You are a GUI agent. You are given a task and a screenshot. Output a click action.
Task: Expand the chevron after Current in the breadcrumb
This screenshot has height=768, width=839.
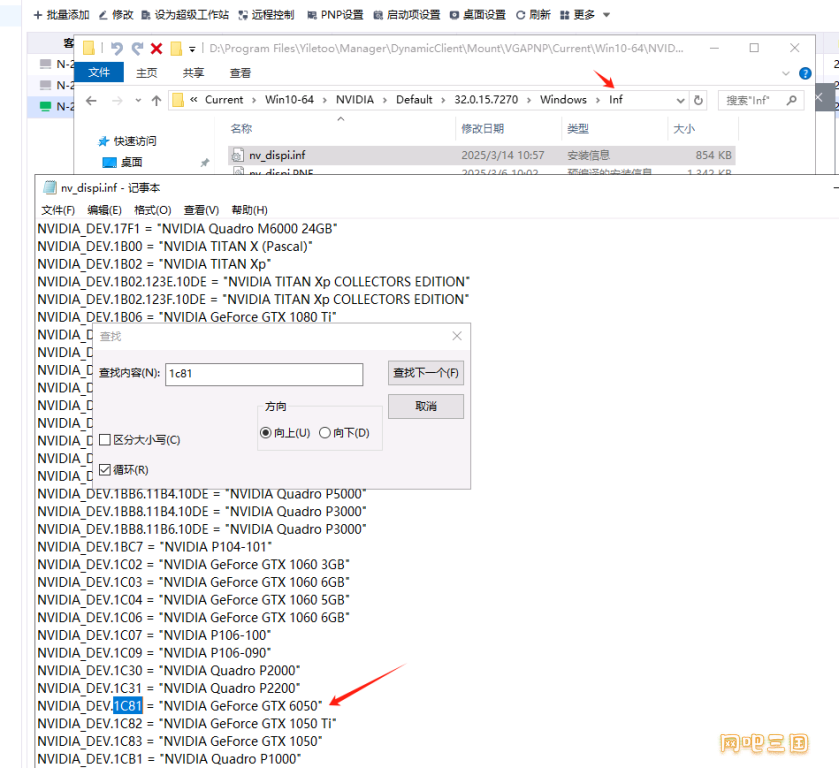(x=254, y=101)
